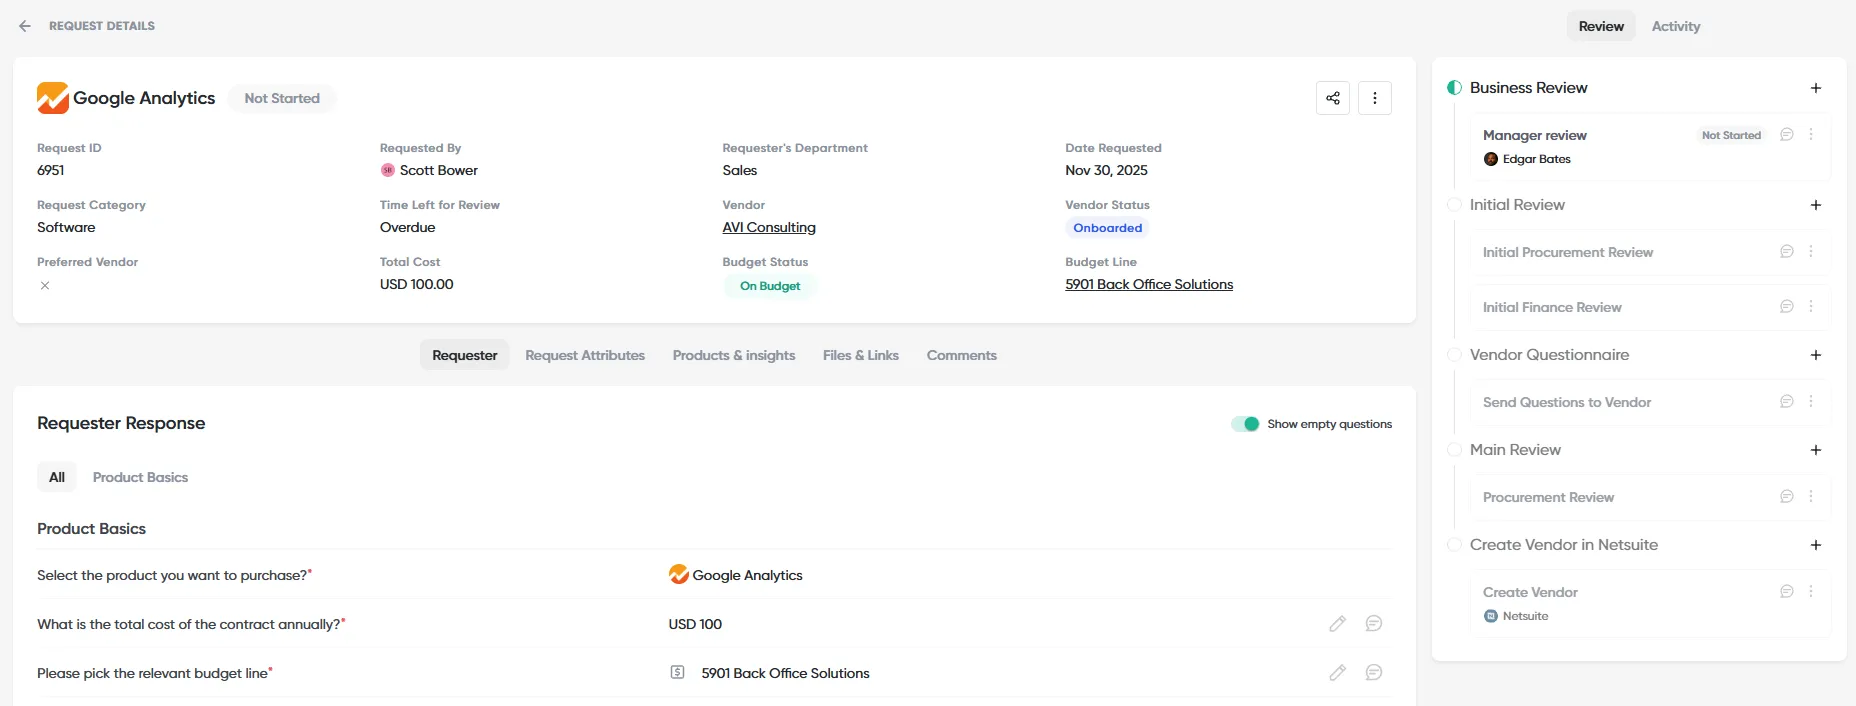Open comment icon on Initial Procurement Review

pos(1787,251)
